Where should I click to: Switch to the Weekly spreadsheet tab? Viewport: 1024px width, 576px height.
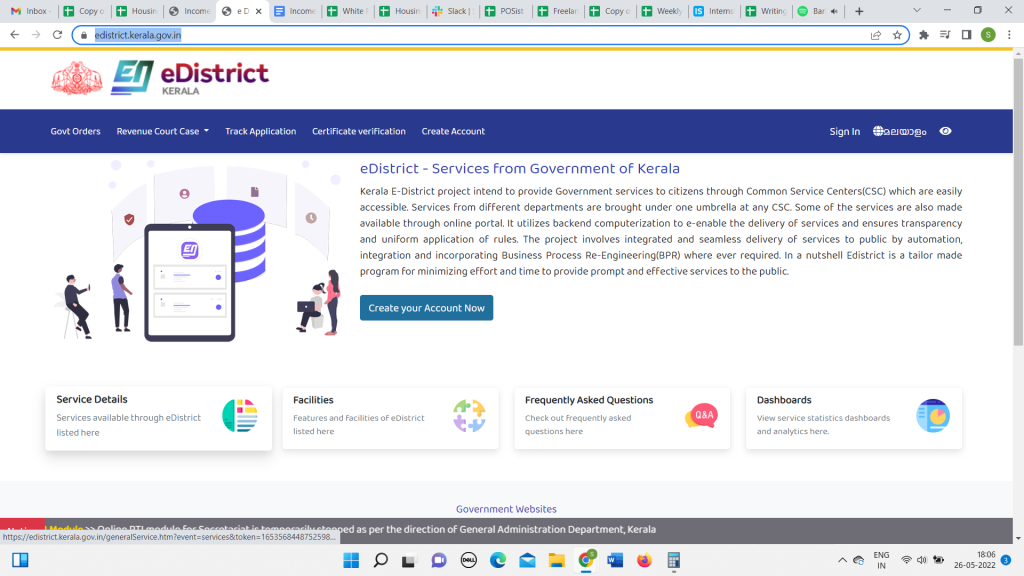pyautogui.click(x=663, y=11)
